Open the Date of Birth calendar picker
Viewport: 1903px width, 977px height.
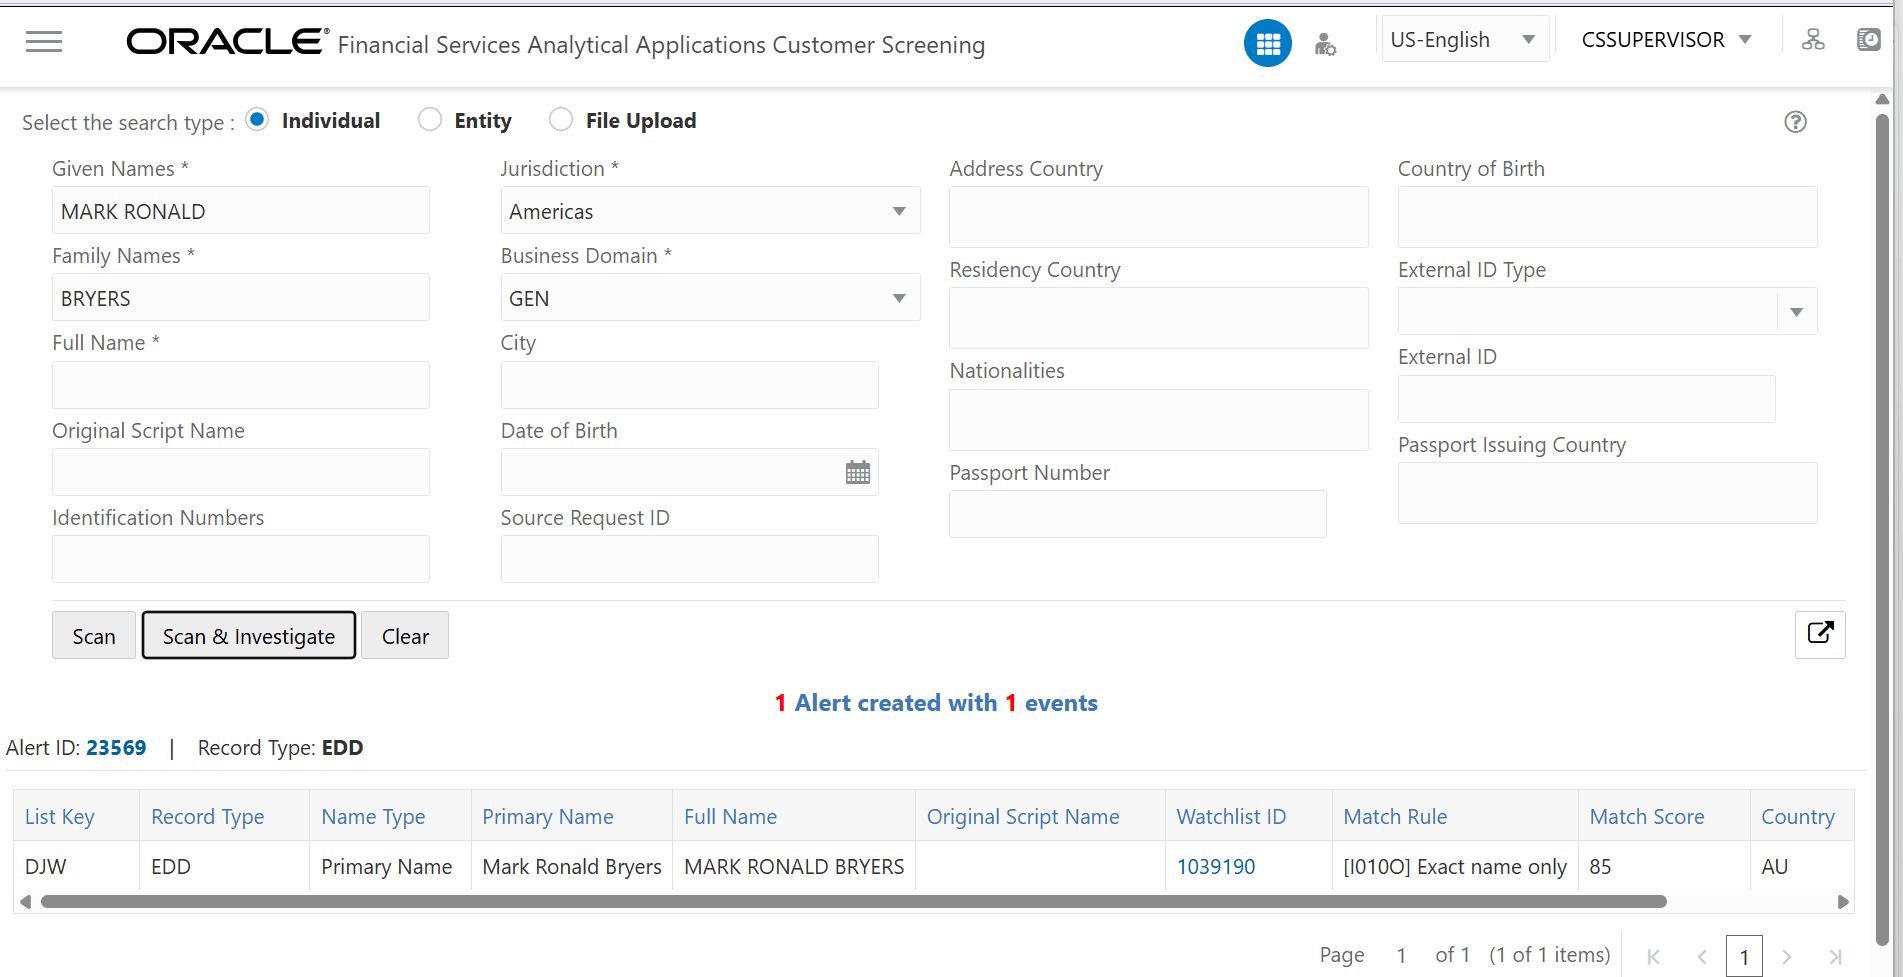858,473
